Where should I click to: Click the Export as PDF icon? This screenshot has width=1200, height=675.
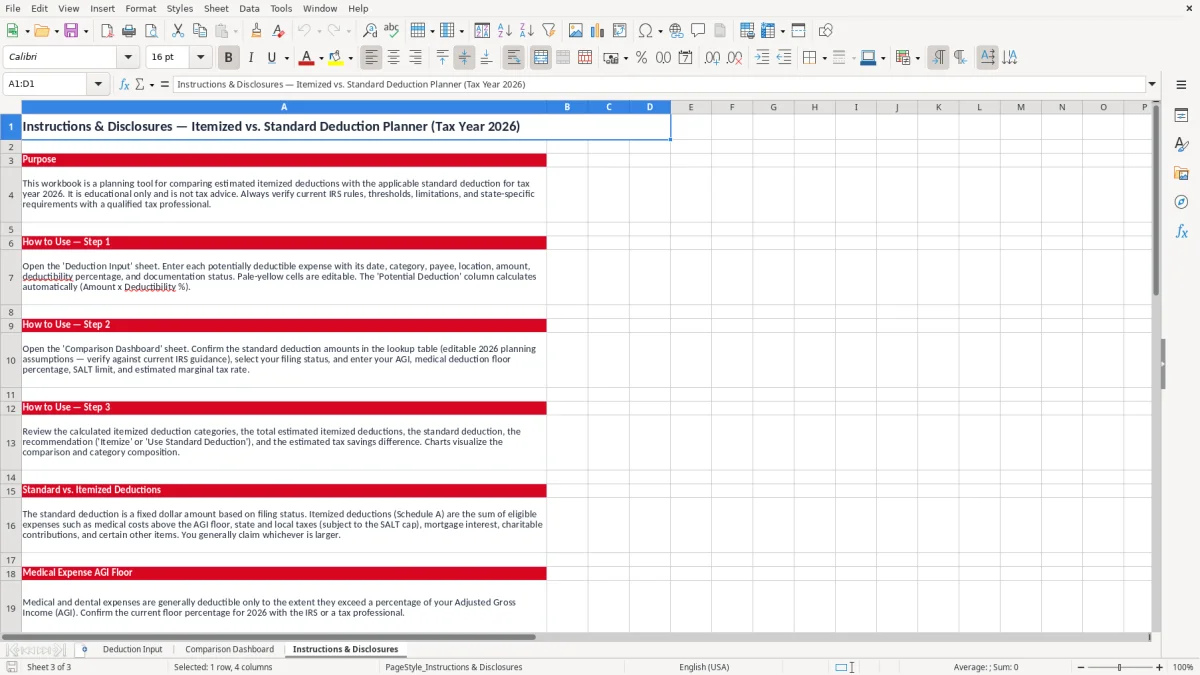point(107,31)
